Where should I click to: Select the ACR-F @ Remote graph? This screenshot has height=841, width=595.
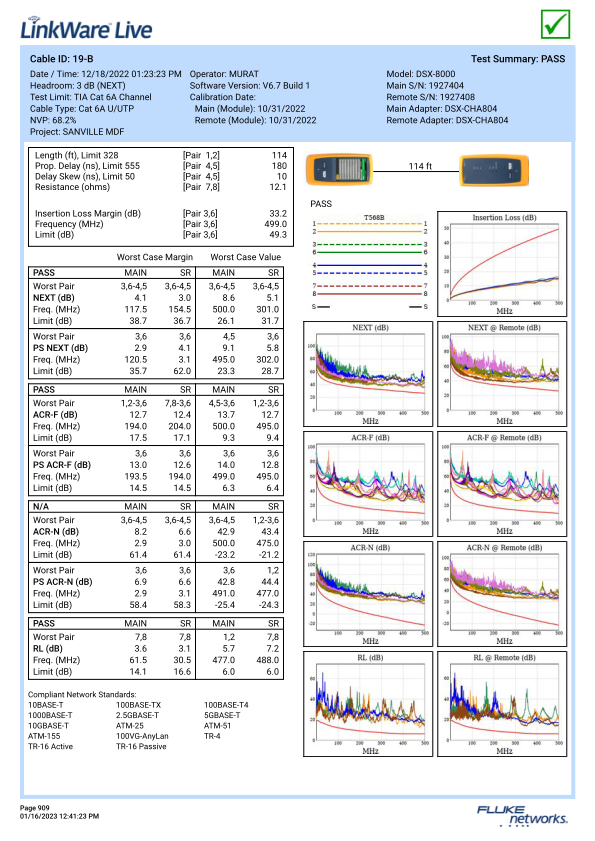coord(502,484)
